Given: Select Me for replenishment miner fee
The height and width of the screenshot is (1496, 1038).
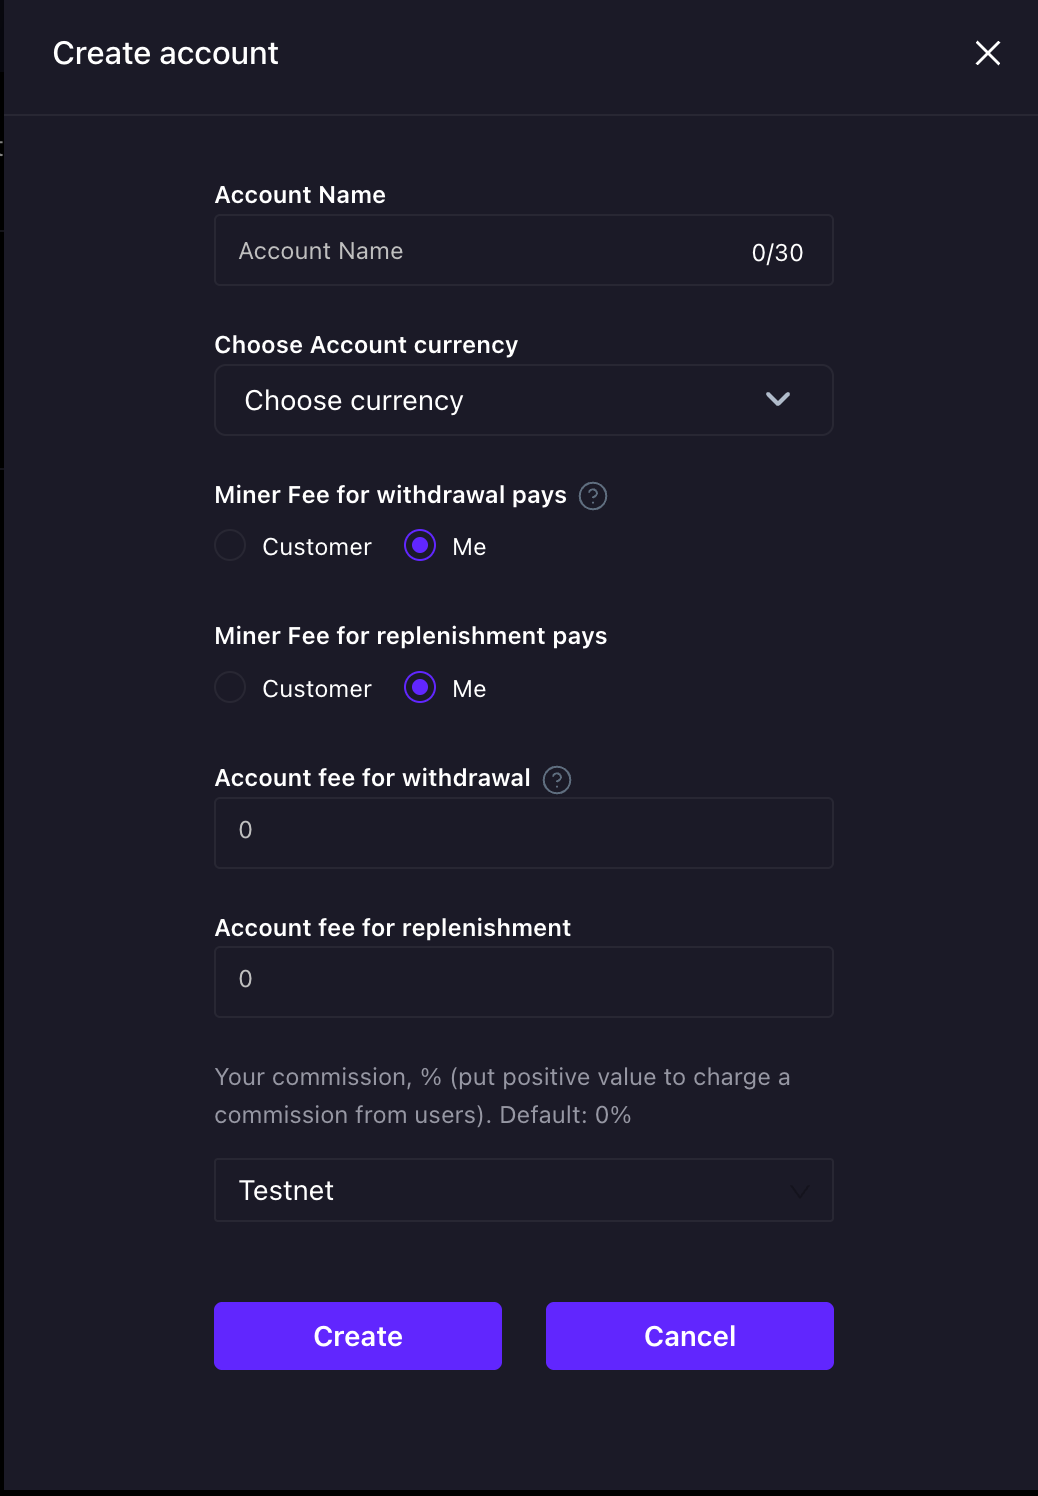Looking at the screenshot, I should [420, 688].
